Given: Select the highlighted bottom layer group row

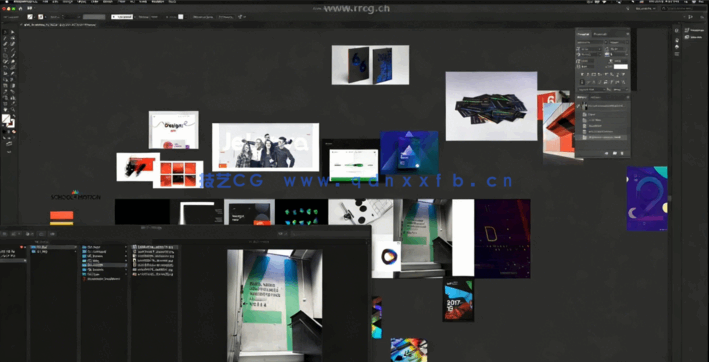Looking at the screenshot, I should 602,137.
